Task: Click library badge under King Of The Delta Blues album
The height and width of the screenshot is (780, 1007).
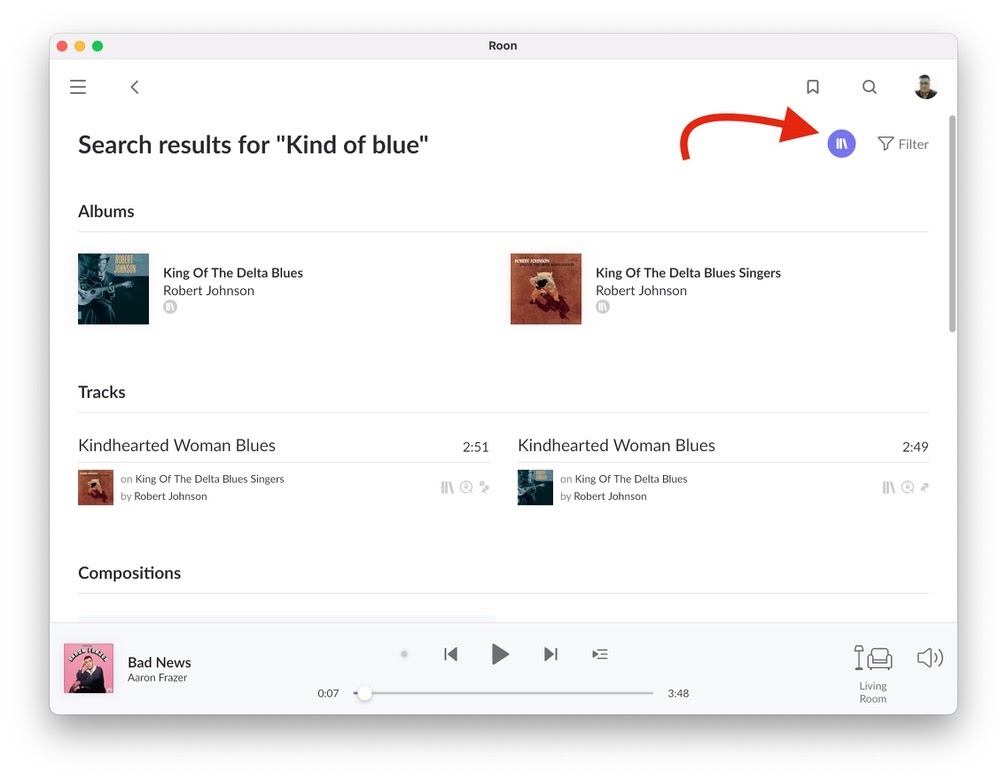Action: [x=170, y=307]
